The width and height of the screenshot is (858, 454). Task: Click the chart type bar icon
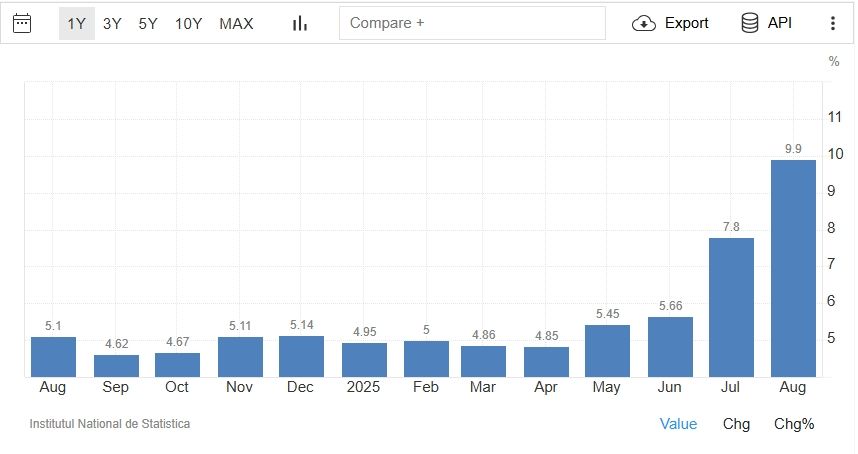299,23
